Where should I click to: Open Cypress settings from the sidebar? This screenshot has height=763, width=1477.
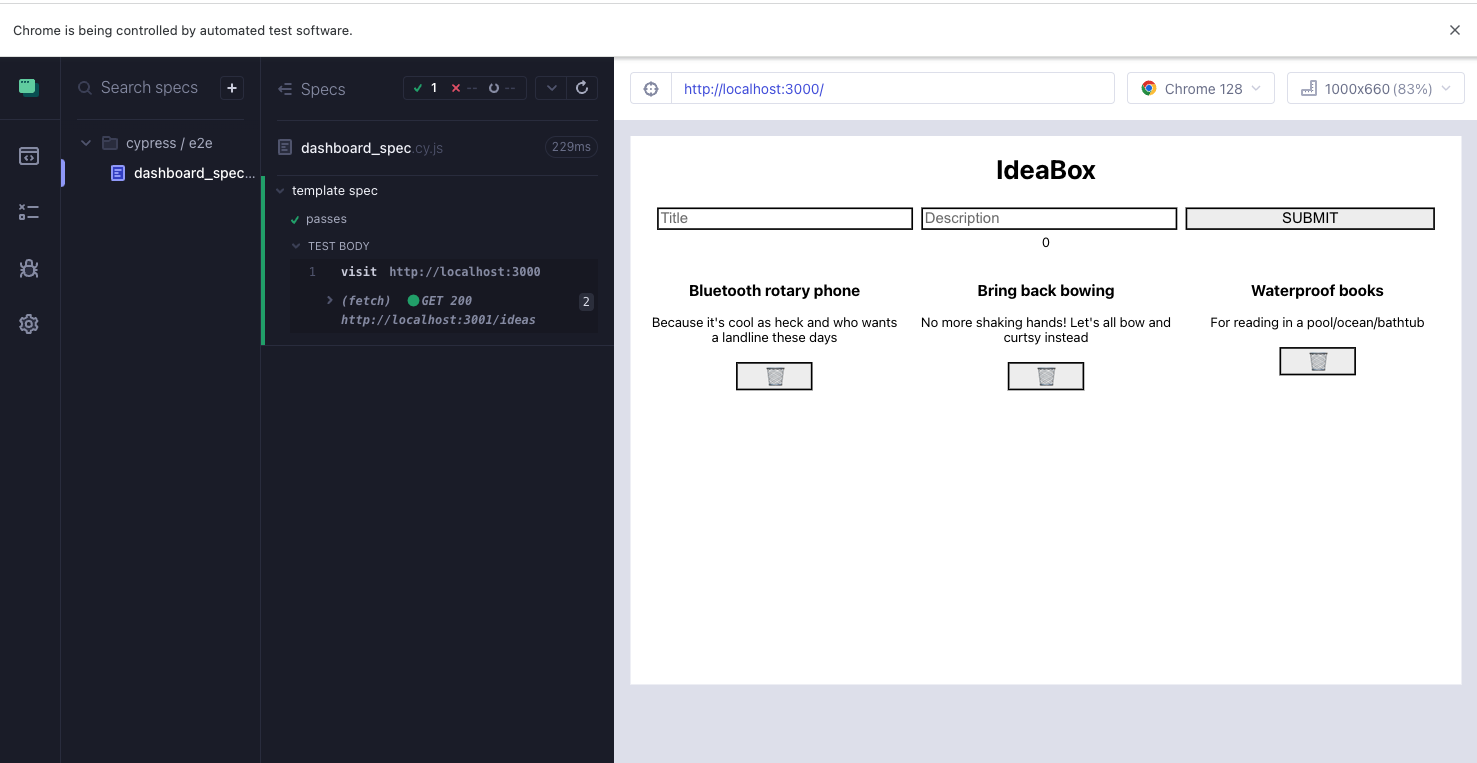(29, 324)
